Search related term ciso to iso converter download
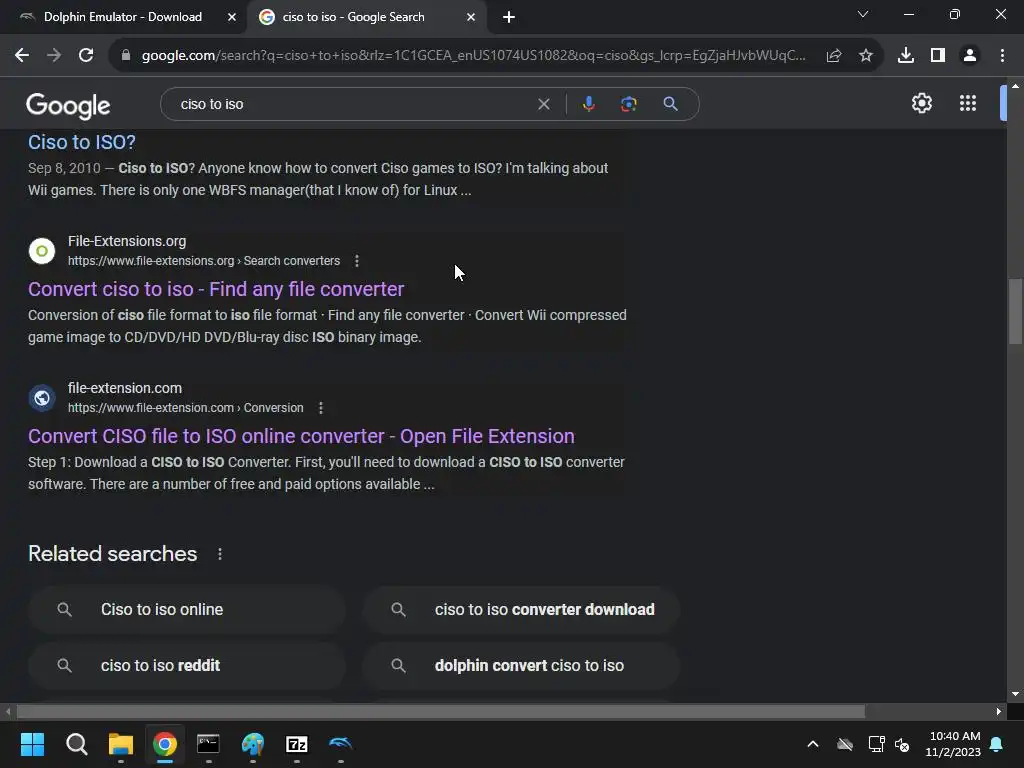 click(x=521, y=609)
